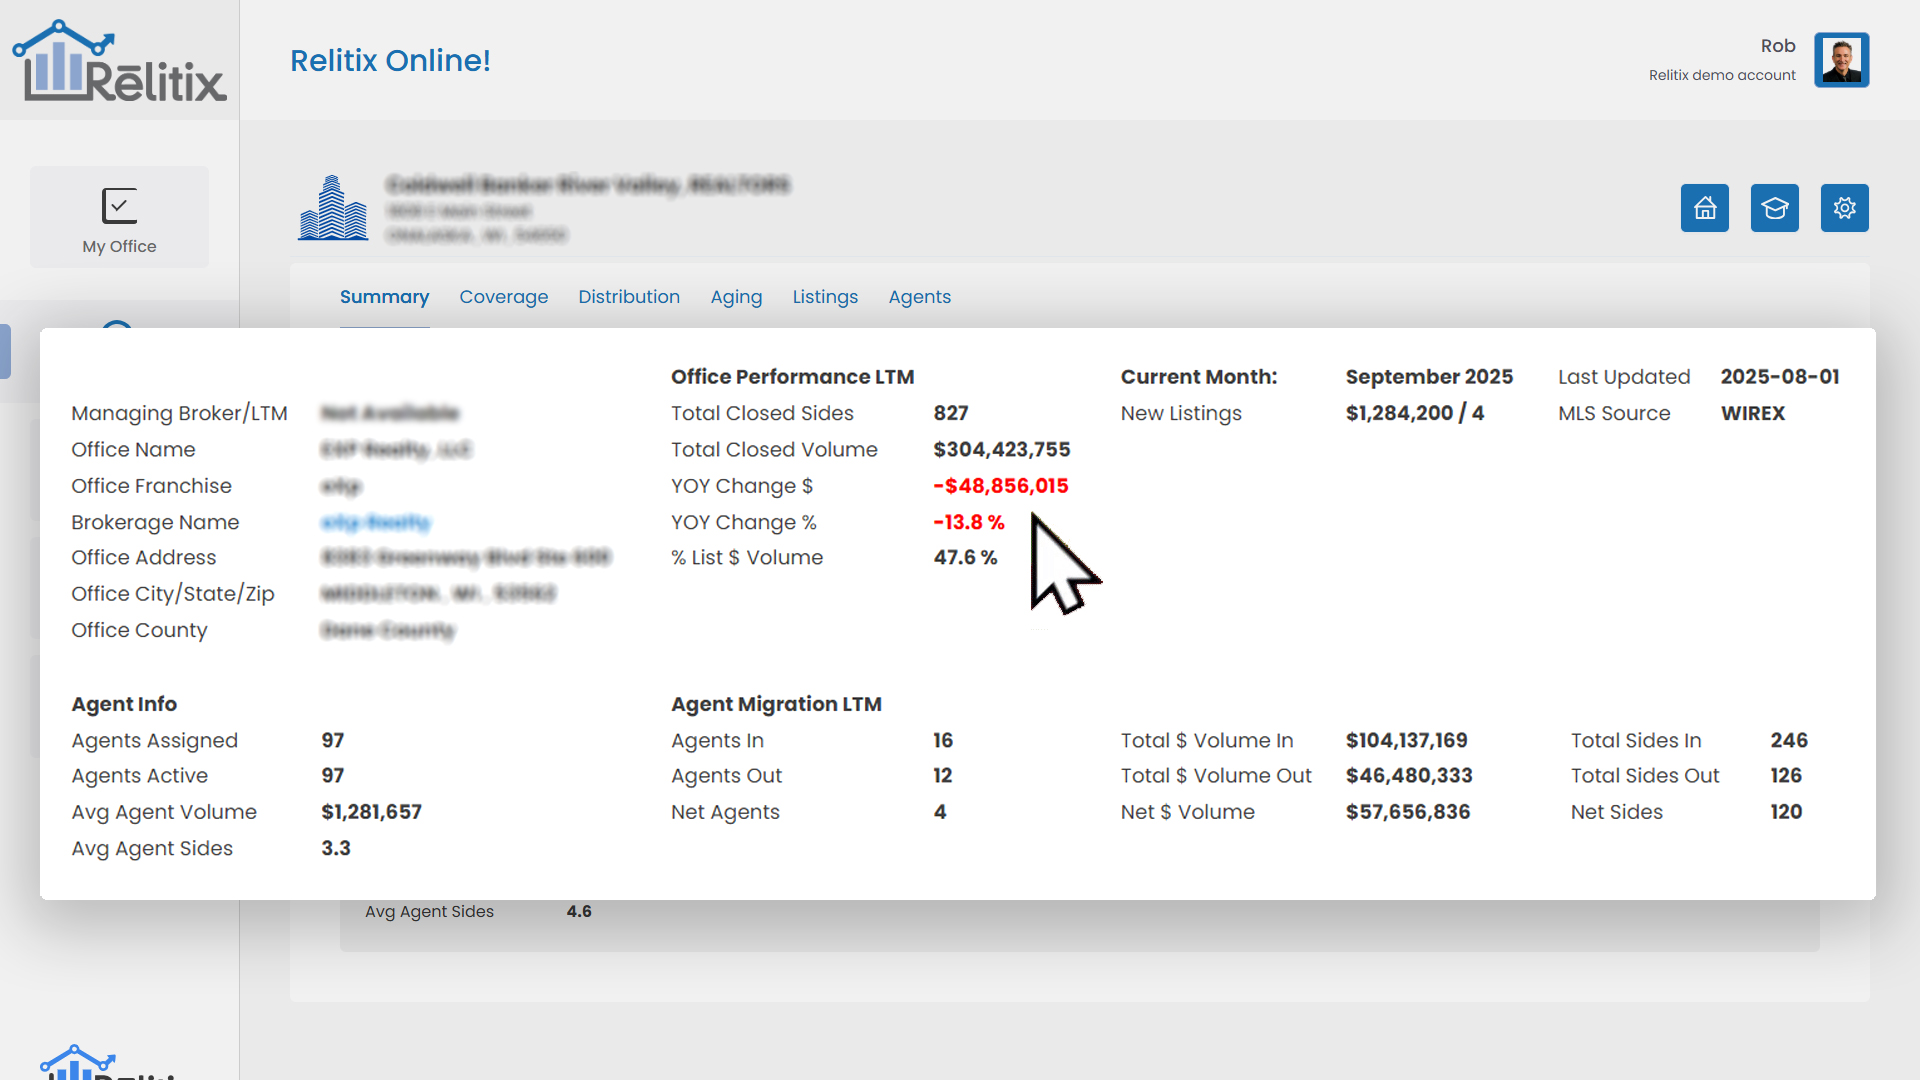Click the Relitix logo in the top-left corner
This screenshot has width=1920, height=1080.
120,60
